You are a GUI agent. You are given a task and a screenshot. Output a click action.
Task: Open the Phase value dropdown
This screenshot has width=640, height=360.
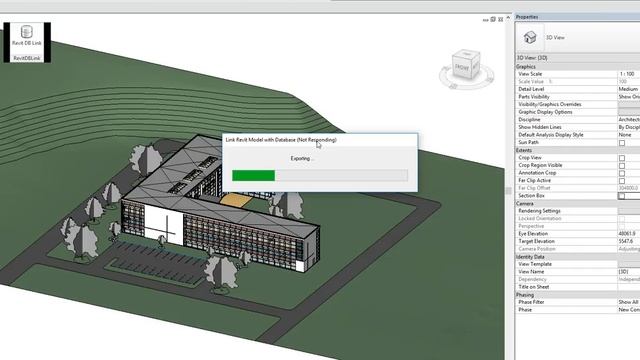point(629,310)
